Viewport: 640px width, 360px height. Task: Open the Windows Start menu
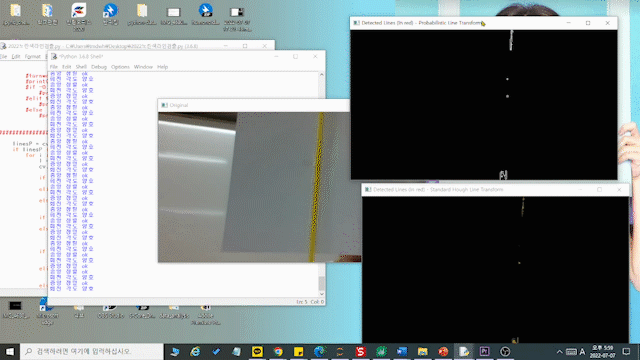point(10,351)
